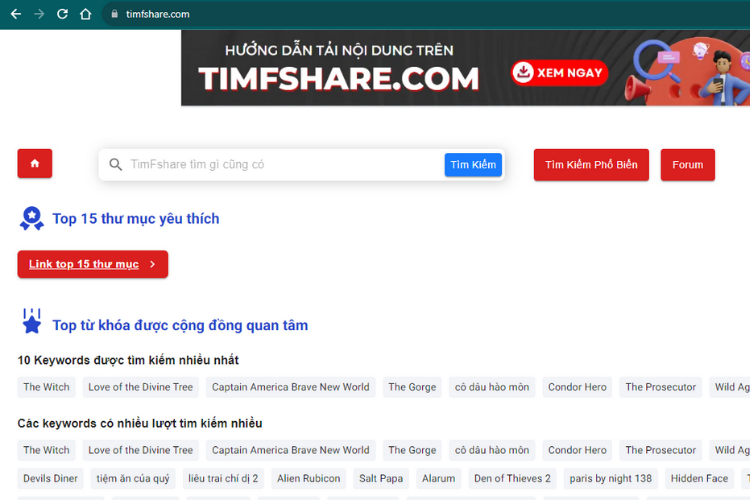Select The Gorge under Các keywords section

click(x=412, y=450)
